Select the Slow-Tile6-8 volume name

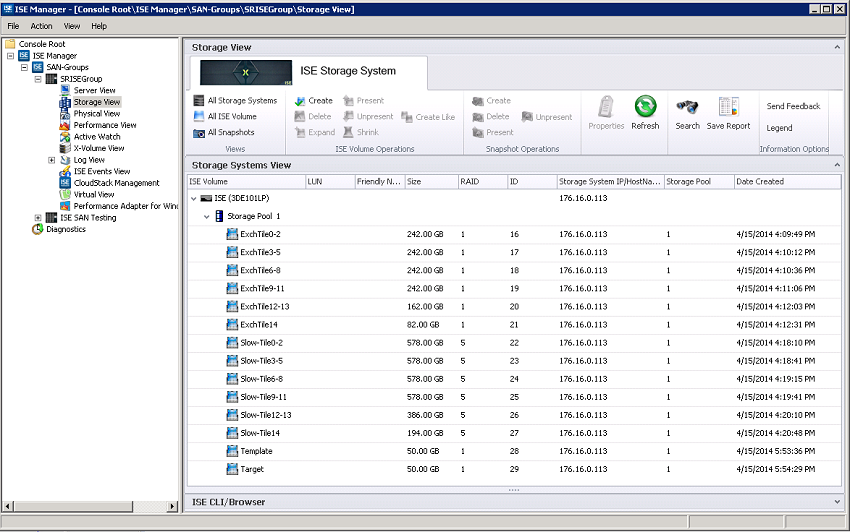261,379
